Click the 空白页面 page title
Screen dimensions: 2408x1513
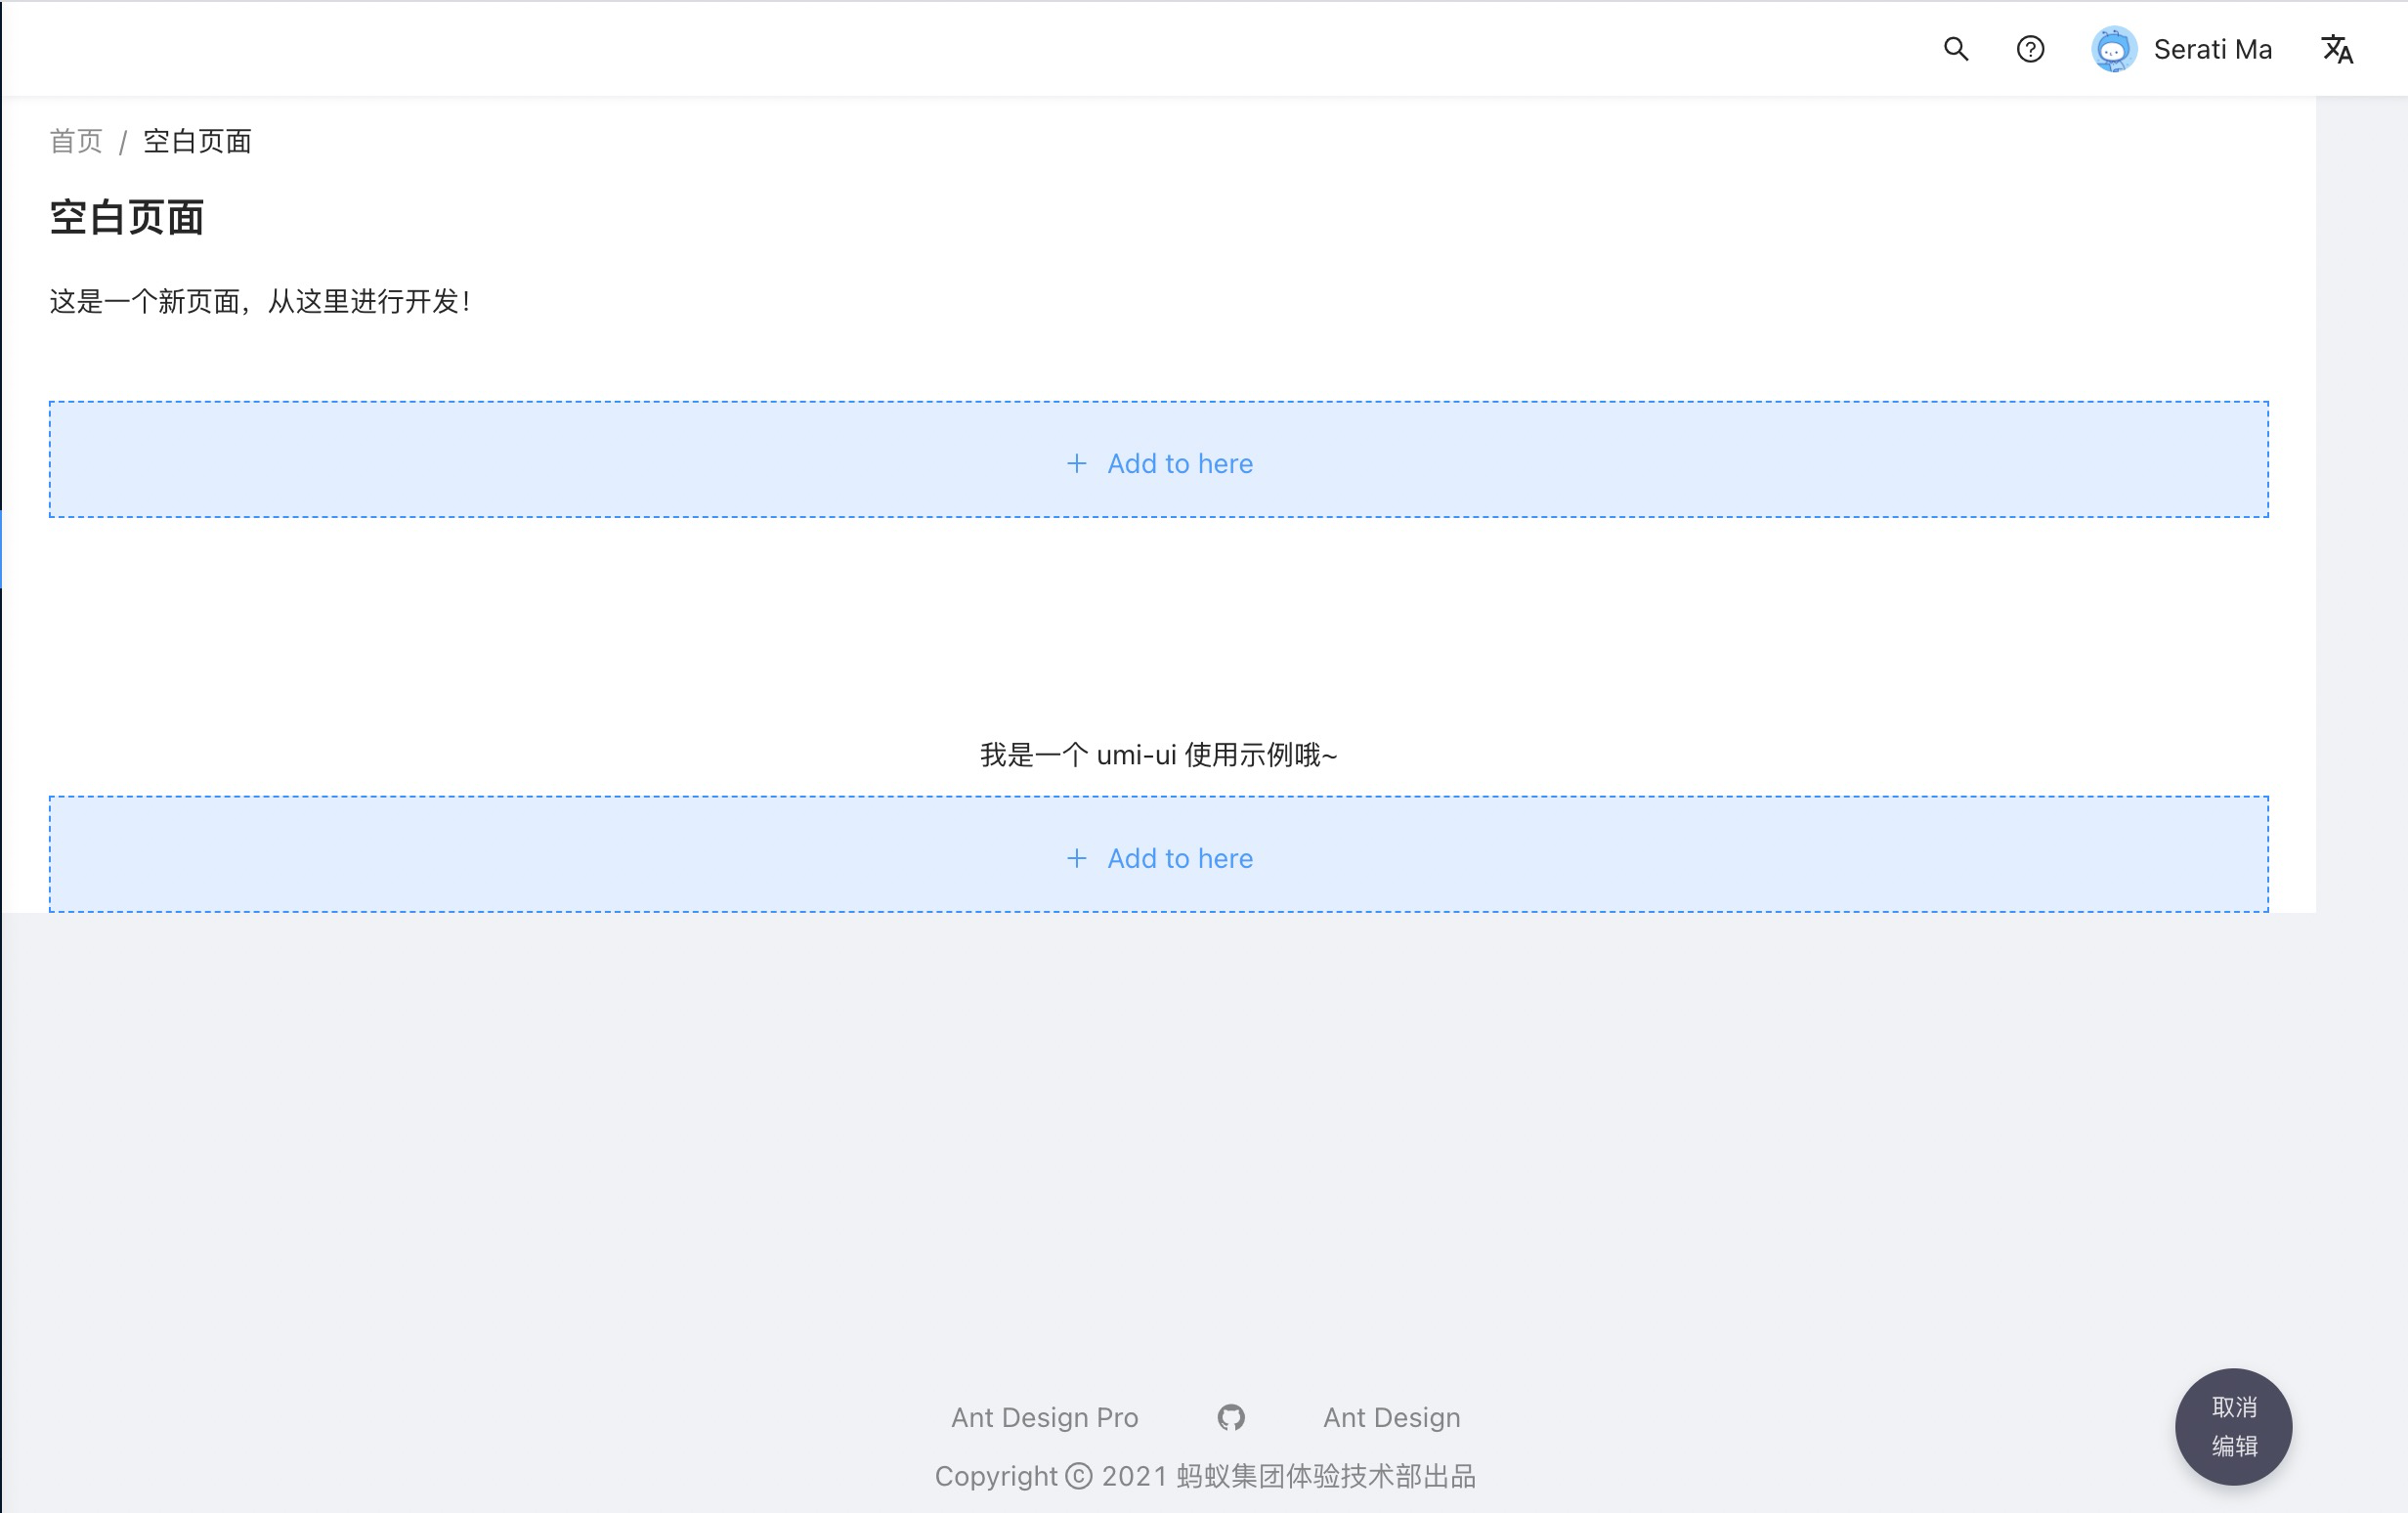pyautogui.click(x=127, y=218)
